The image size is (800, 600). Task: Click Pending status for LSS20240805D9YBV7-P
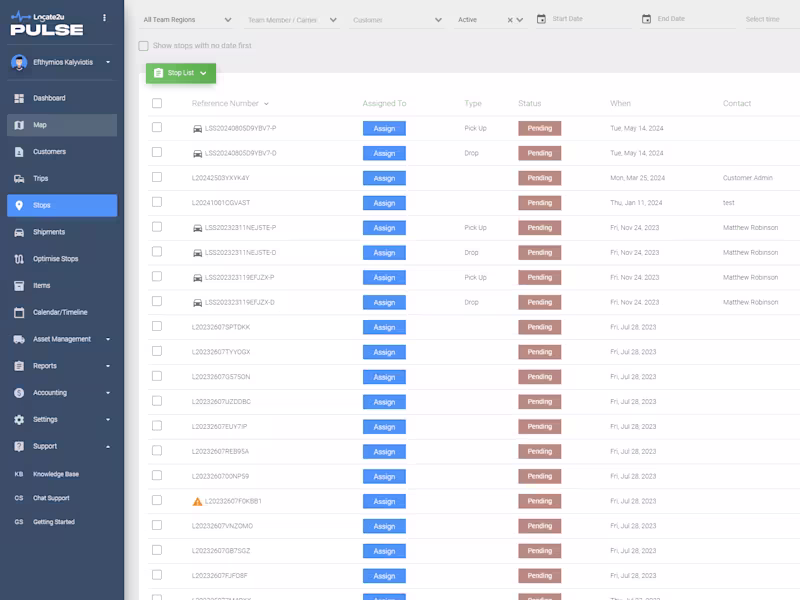pyautogui.click(x=540, y=128)
